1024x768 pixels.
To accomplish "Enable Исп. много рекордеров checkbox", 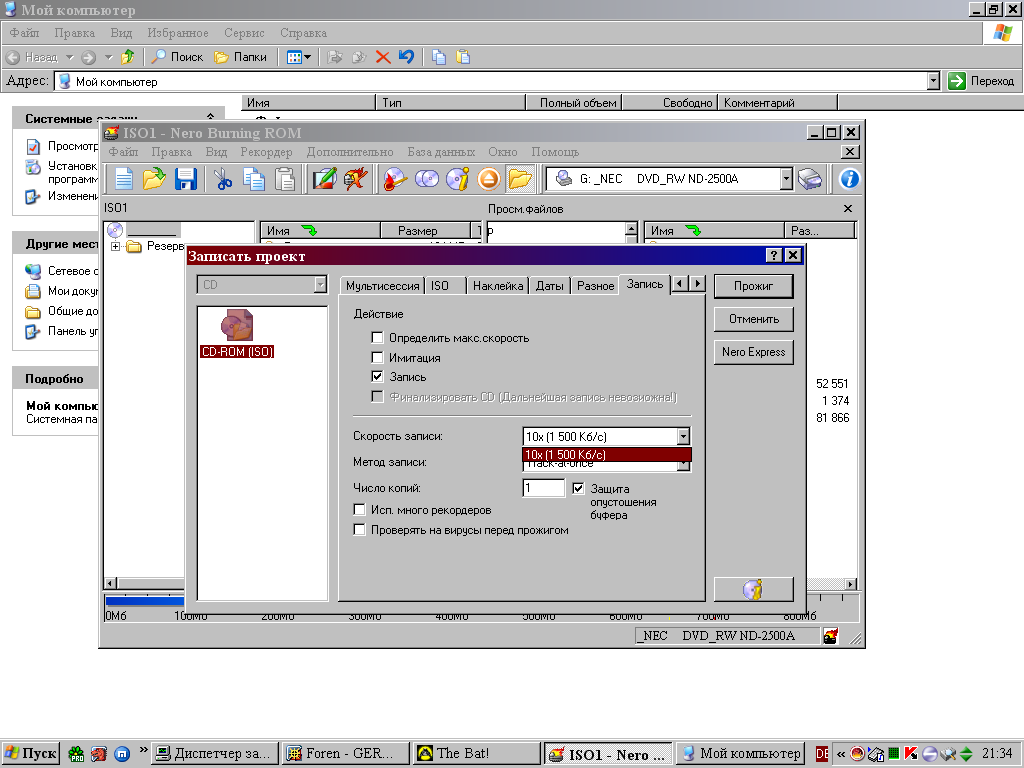I will [359, 509].
